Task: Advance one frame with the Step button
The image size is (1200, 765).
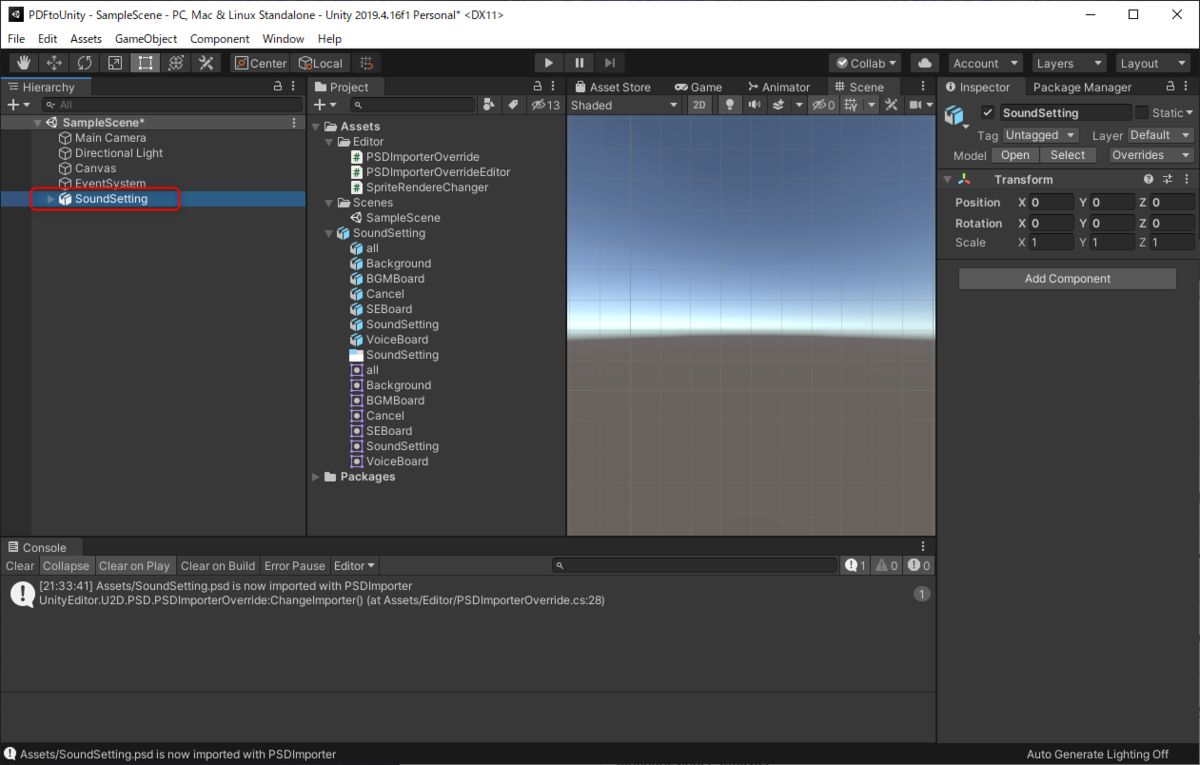Action: (x=611, y=63)
